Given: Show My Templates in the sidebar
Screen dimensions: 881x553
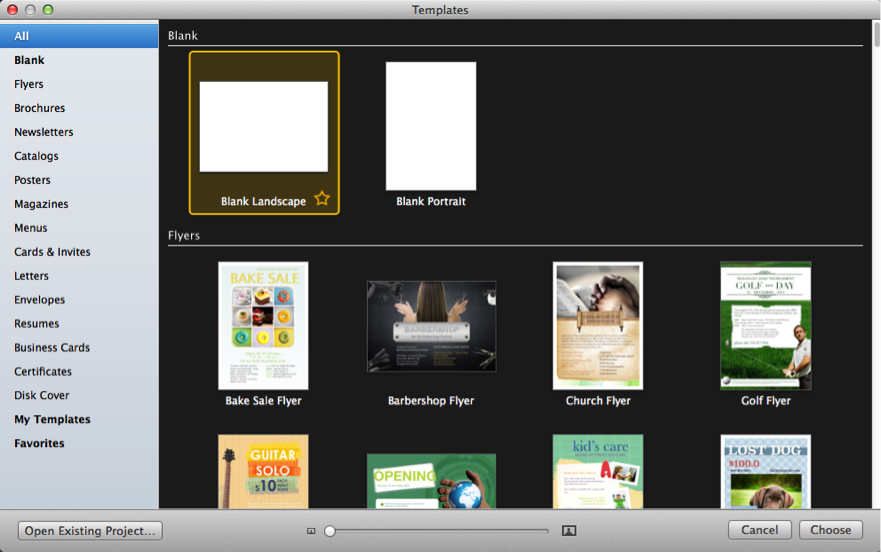Looking at the screenshot, I should coord(52,419).
